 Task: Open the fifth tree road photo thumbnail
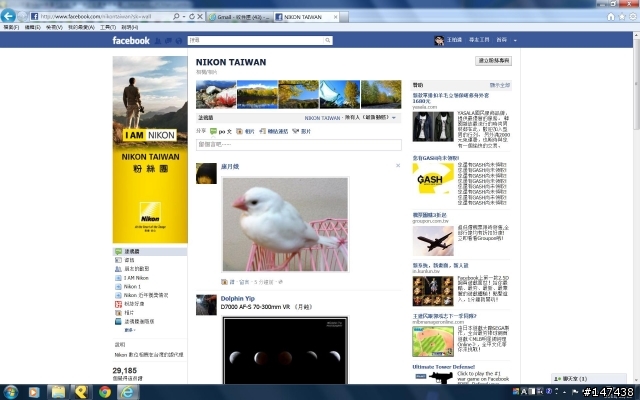(x=381, y=94)
